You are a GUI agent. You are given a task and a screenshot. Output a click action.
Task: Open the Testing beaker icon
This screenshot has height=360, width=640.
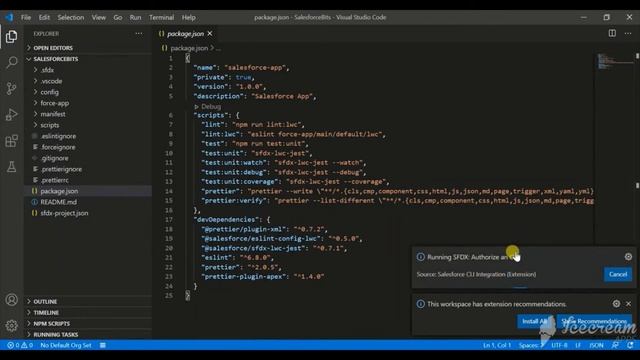(11, 167)
